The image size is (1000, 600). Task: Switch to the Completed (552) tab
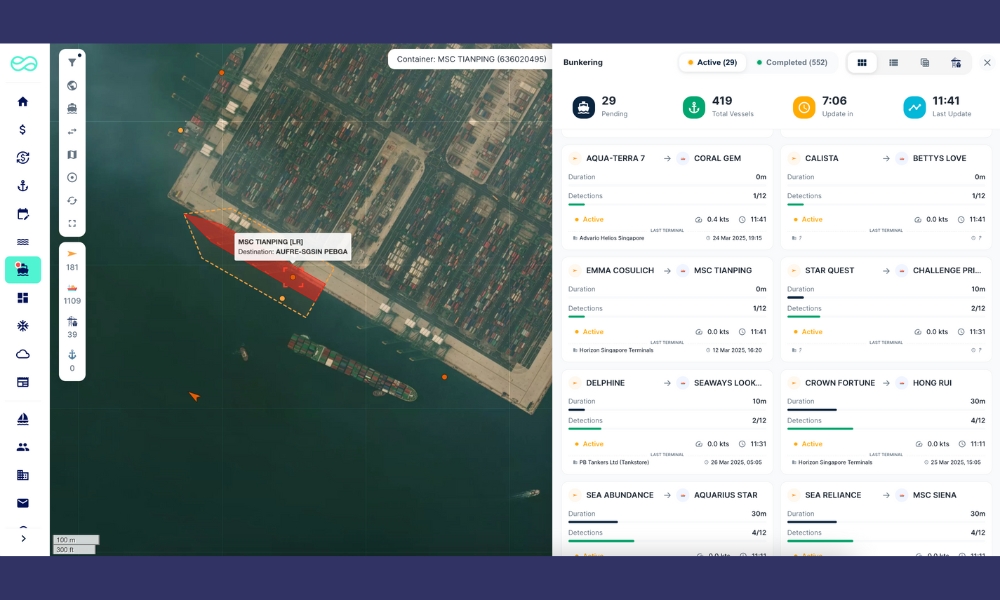pos(791,63)
